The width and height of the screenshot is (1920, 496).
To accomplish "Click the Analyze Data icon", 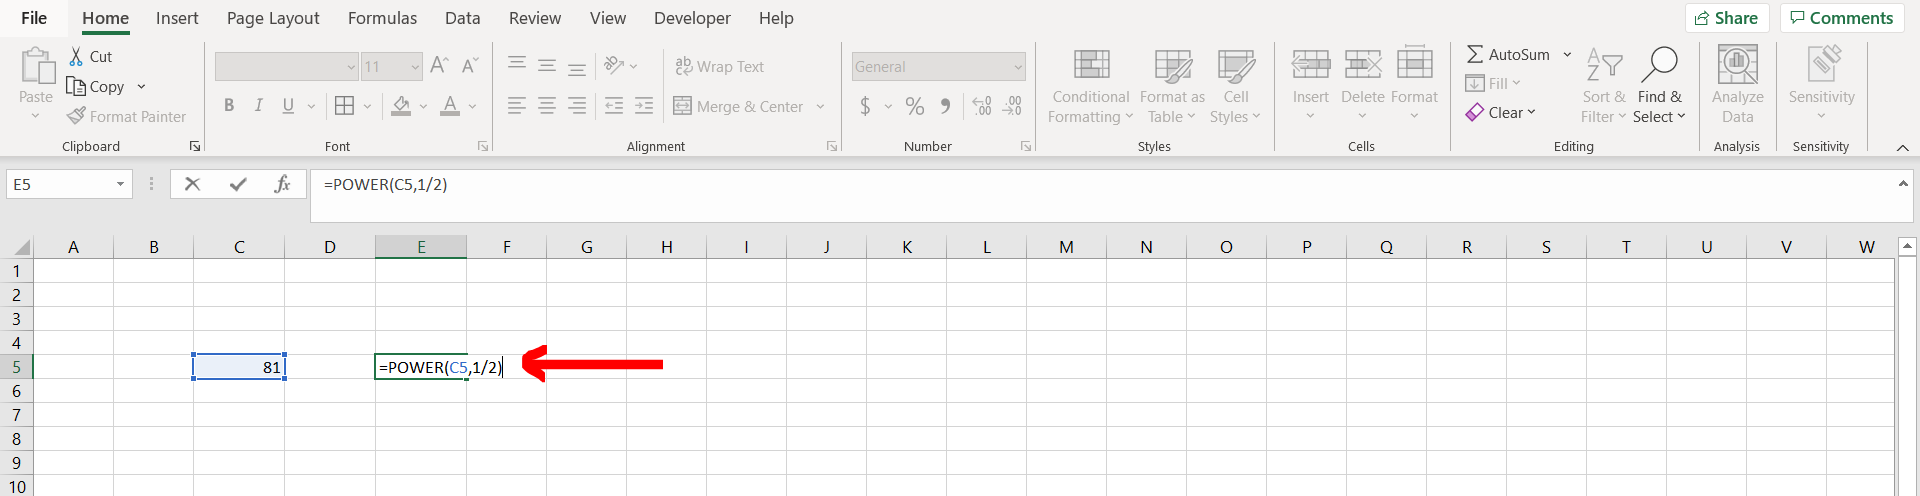I will point(1737,65).
